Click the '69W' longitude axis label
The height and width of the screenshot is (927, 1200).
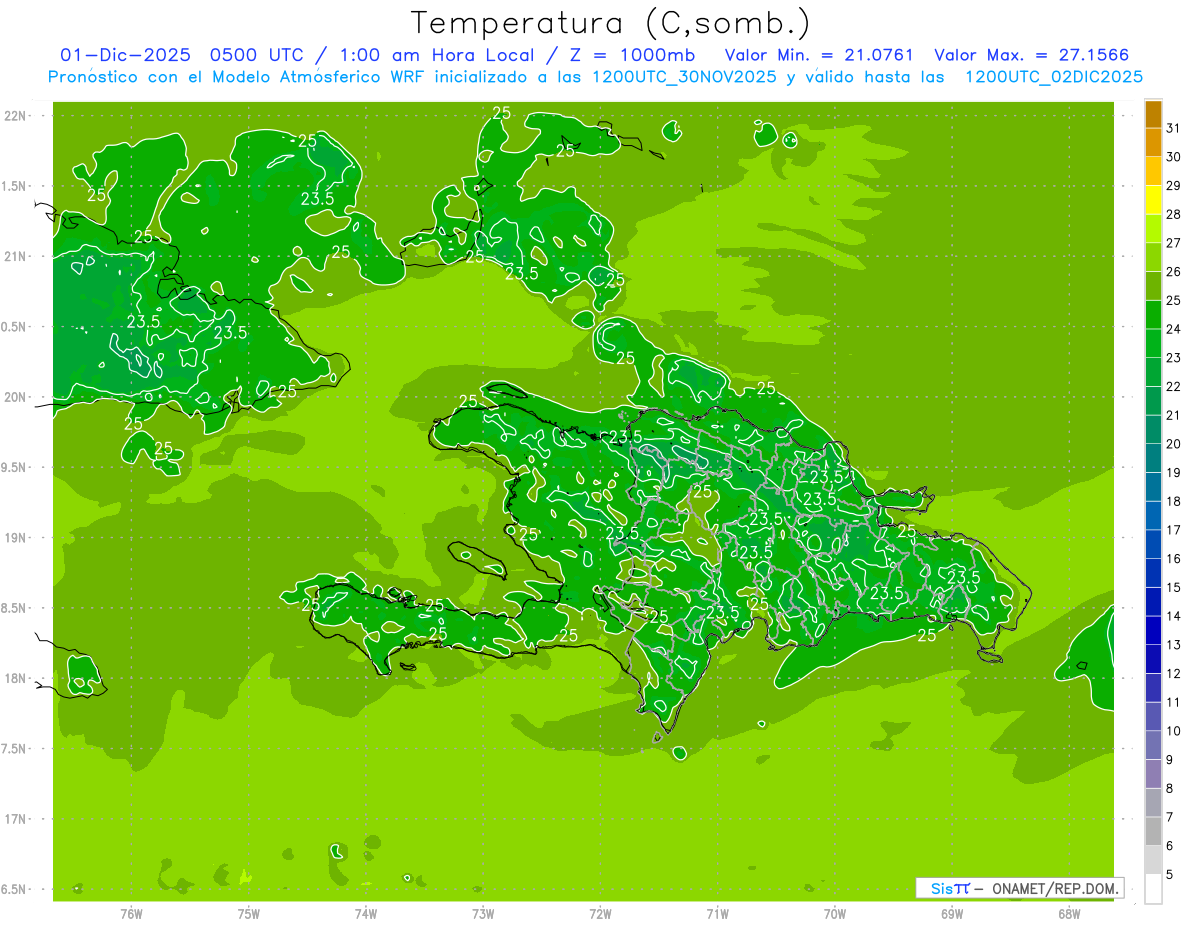[x=952, y=913]
